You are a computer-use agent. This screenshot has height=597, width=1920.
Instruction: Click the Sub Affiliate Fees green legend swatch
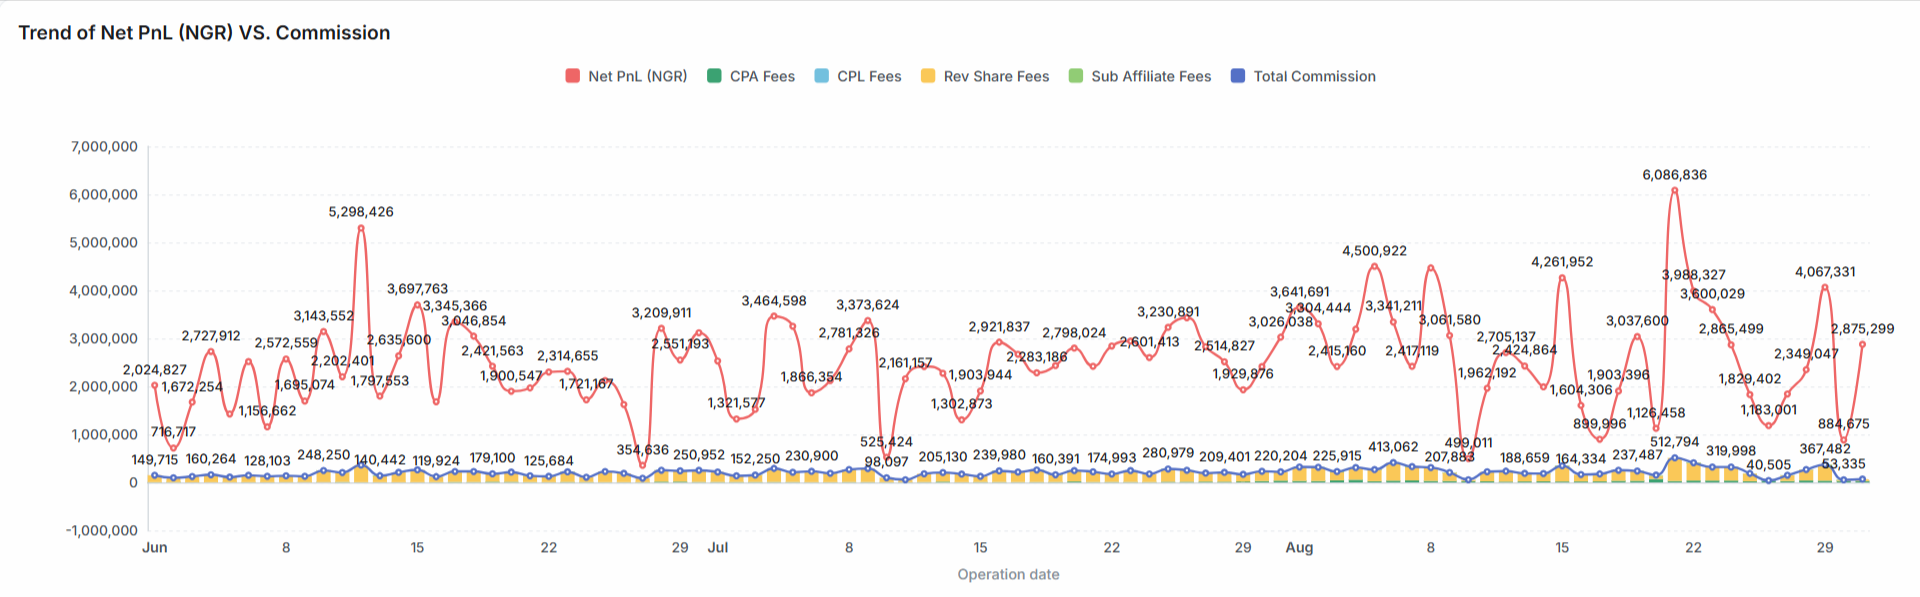(1076, 76)
